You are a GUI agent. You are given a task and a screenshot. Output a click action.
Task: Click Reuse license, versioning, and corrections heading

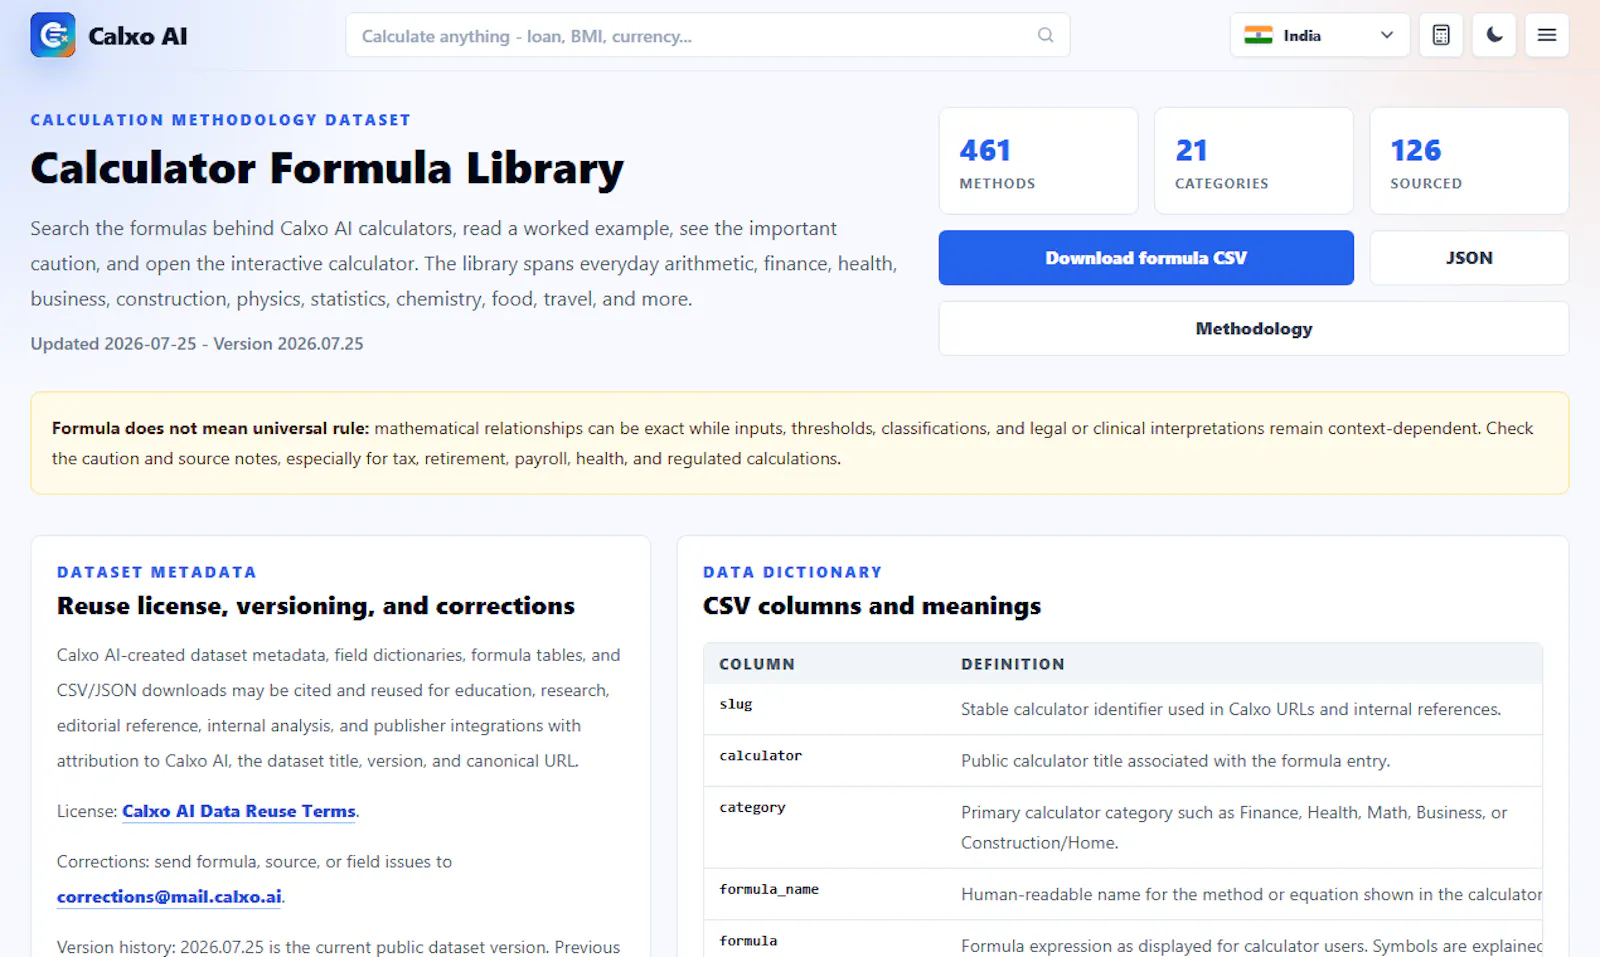(316, 606)
